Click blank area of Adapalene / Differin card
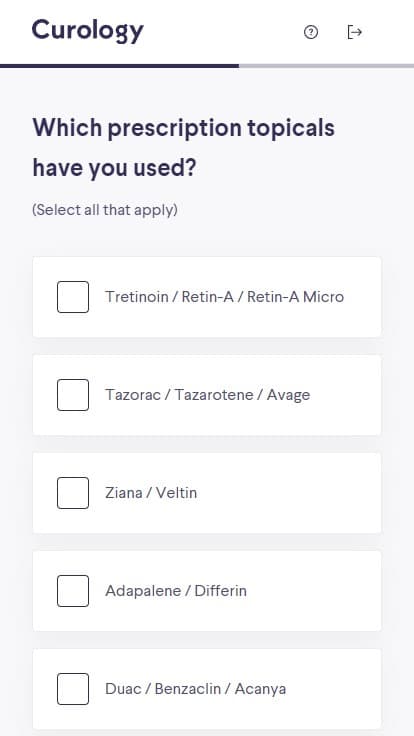414x736 pixels. point(314,591)
